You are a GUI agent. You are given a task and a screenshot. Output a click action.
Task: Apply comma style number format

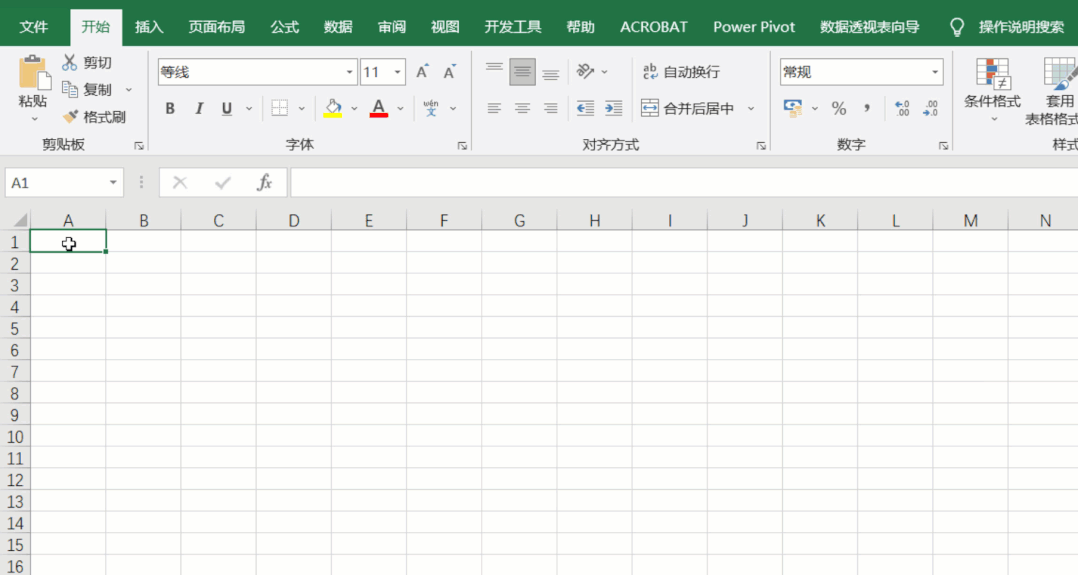coord(867,109)
